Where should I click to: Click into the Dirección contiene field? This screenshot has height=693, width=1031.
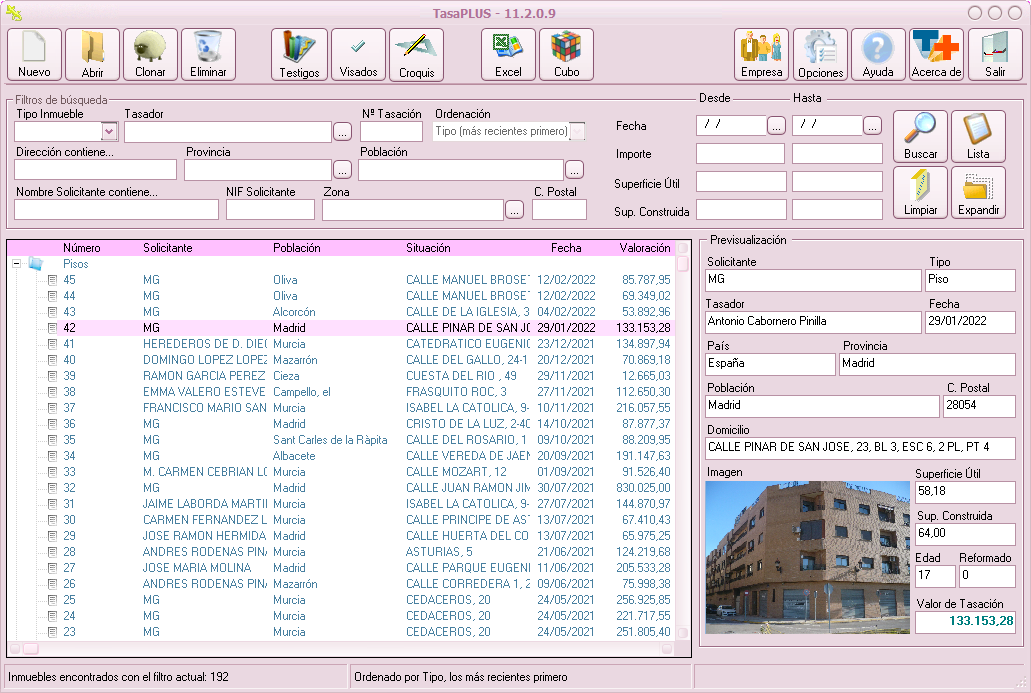click(95, 170)
